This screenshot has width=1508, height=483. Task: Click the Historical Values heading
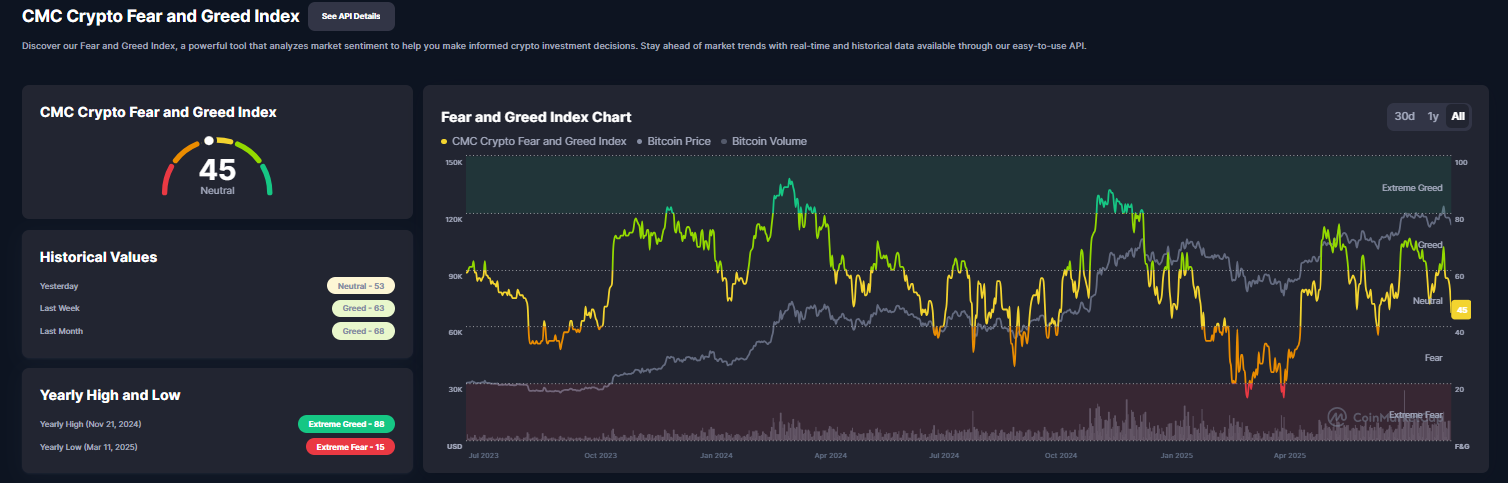[98, 257]
